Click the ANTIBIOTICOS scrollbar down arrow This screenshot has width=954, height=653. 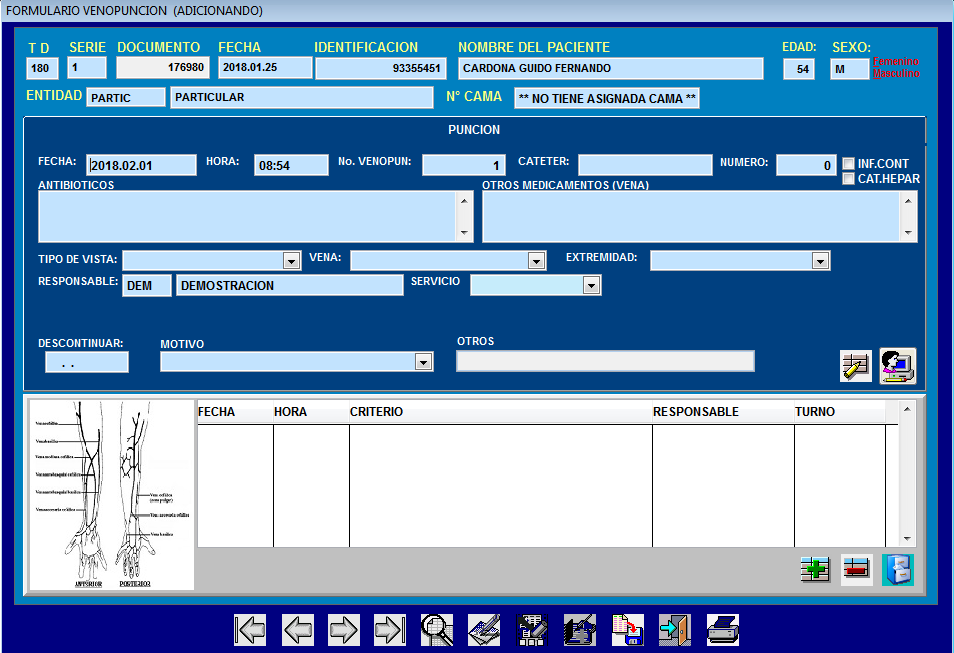tap(464, 233)
